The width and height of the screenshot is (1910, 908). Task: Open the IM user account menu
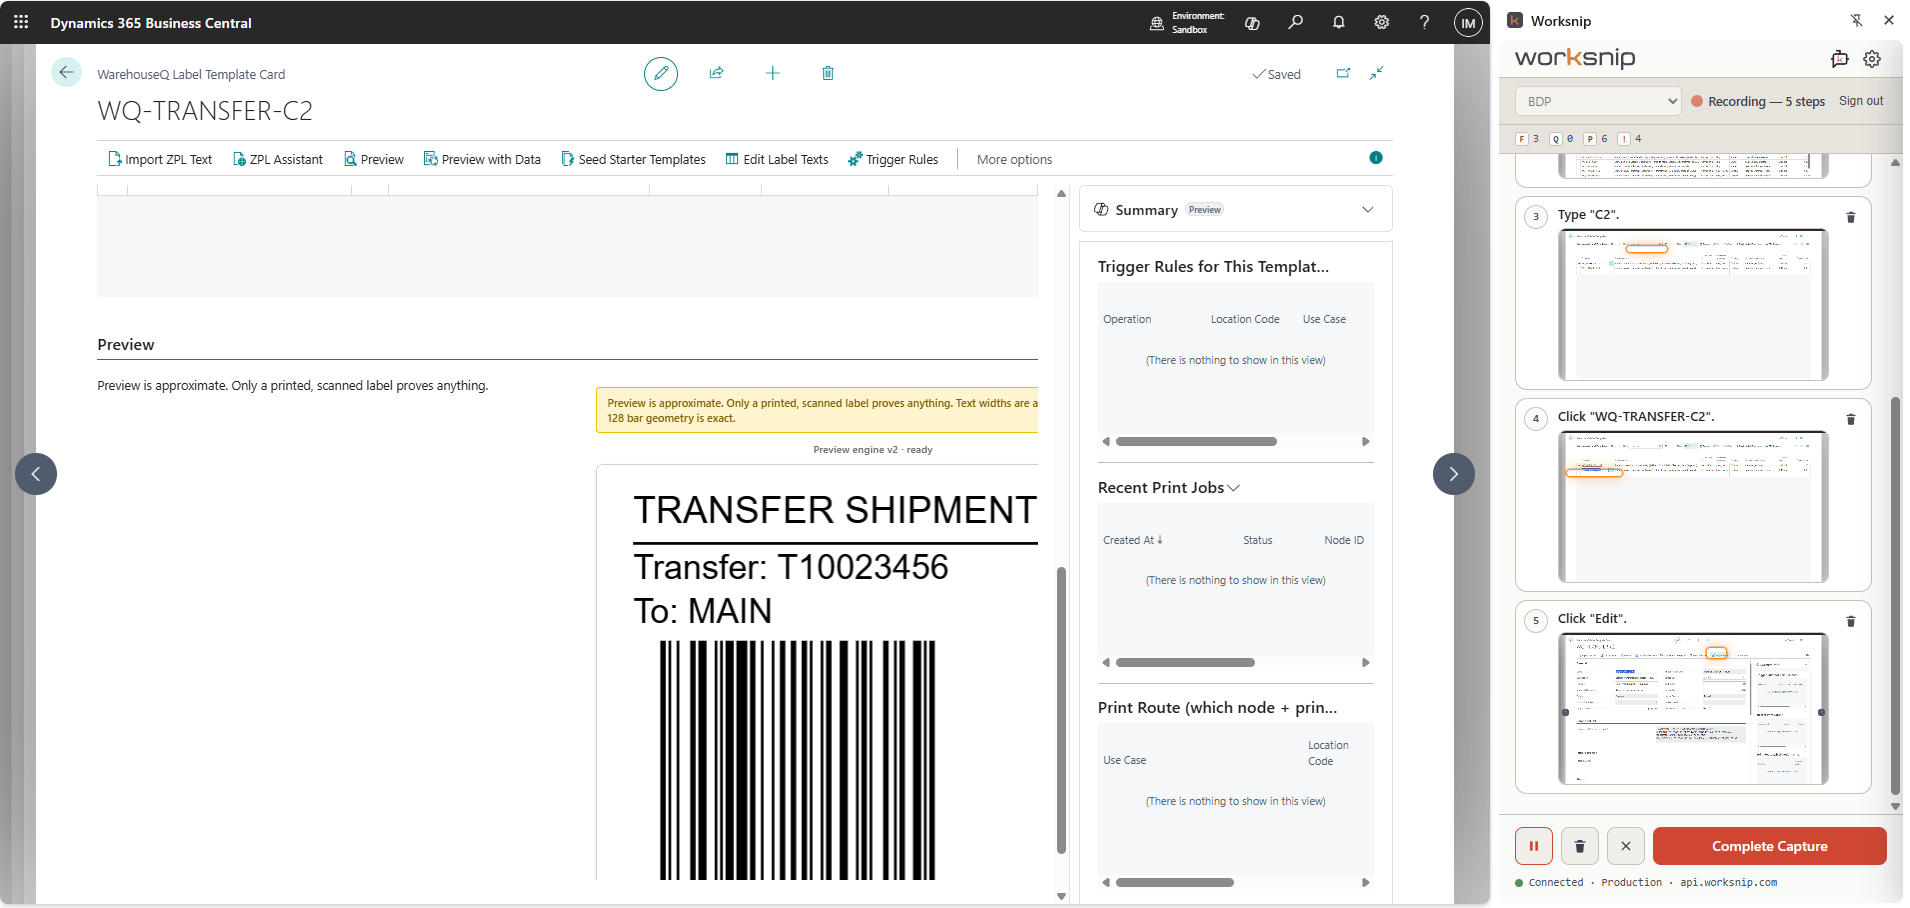tap(1468, 23)
